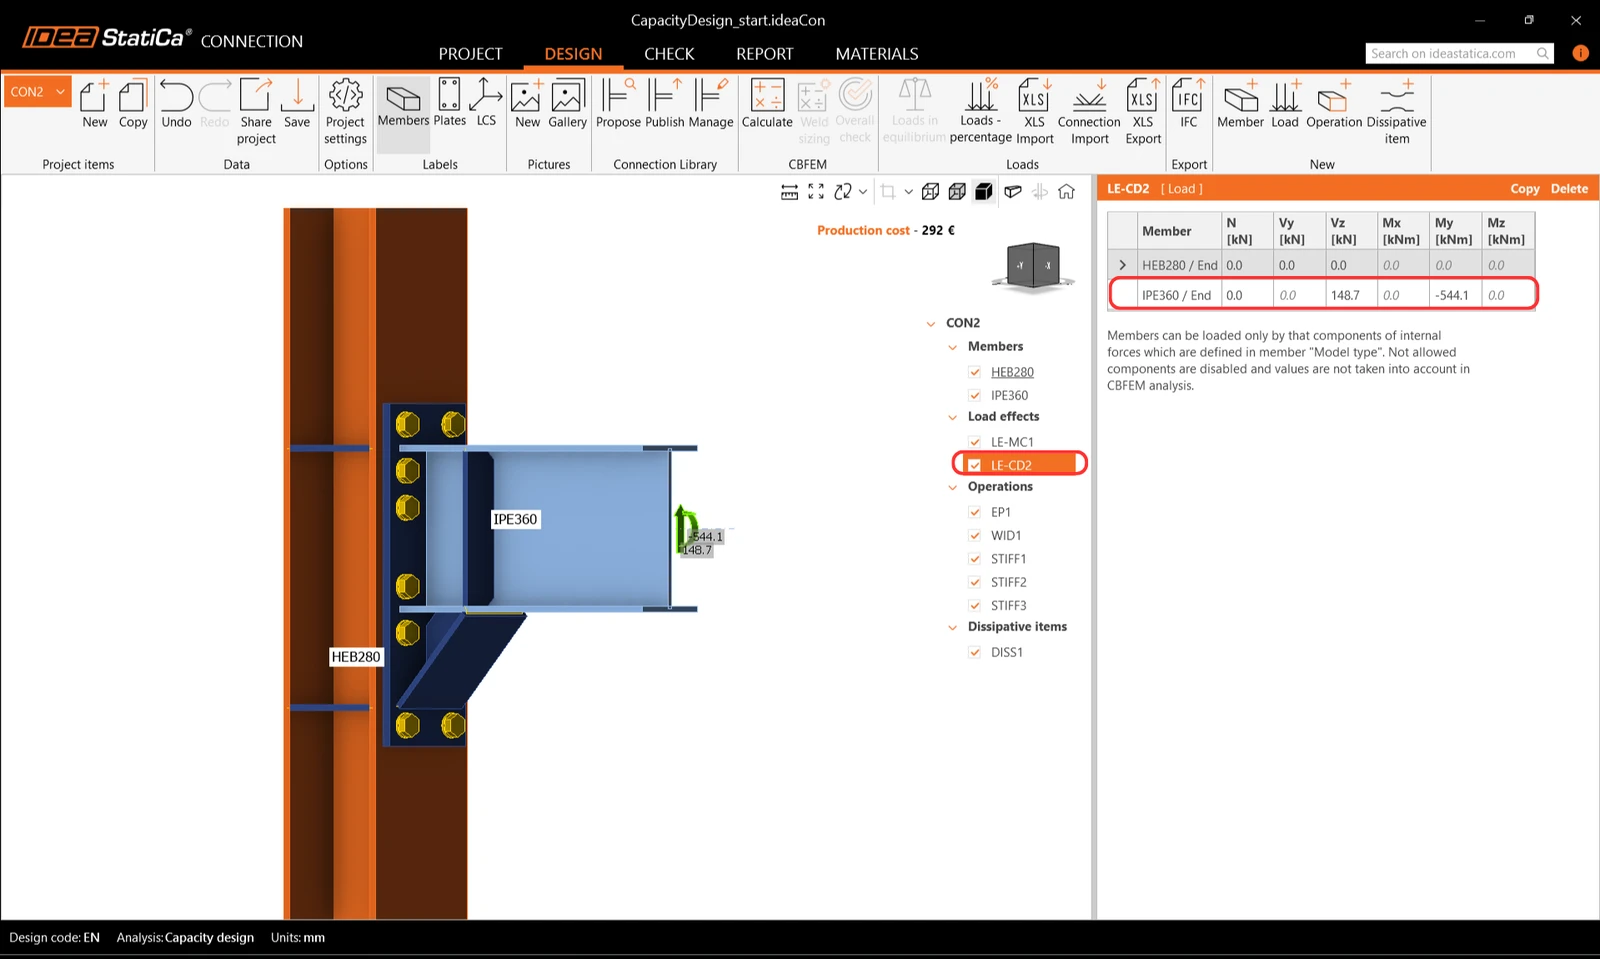Open XLS Import for loads
Screen dimensions: 1600x959
tap(1035, 112)
